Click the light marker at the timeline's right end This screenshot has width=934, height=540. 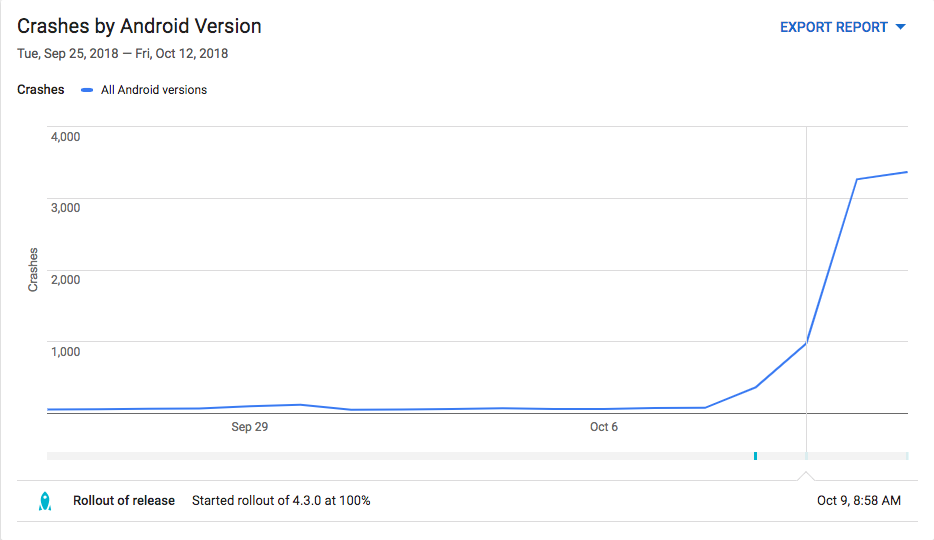(x=906, y=456)
